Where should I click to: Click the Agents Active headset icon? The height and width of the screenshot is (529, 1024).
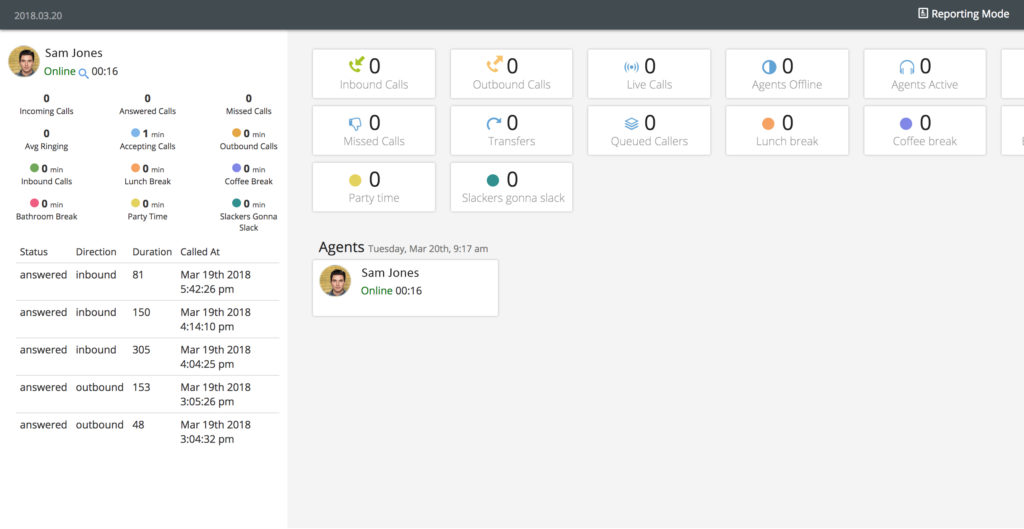click(x=907, y=67)
